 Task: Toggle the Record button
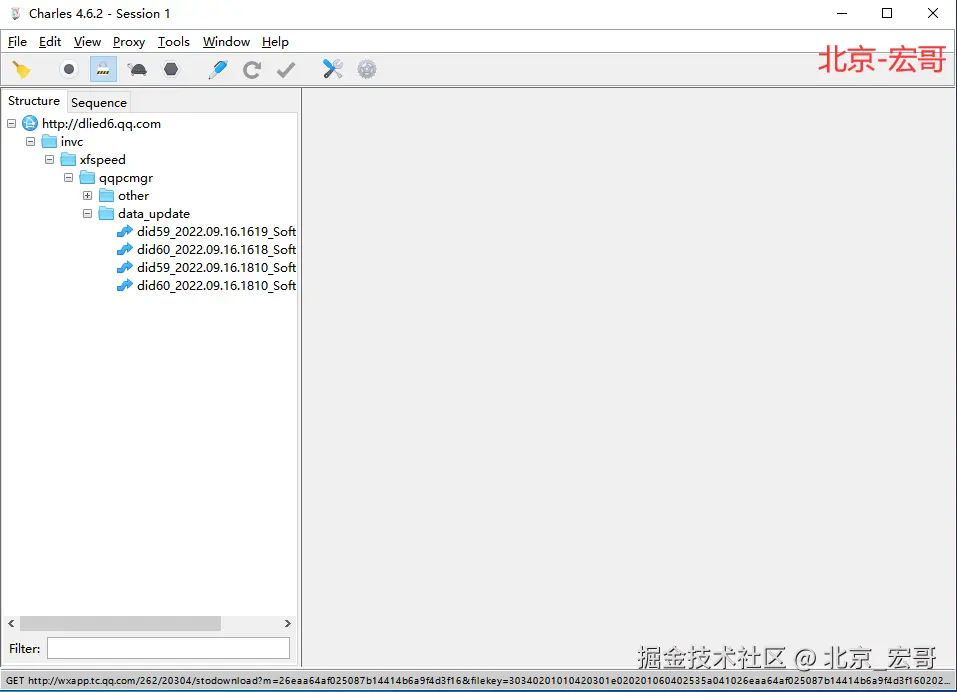69,70
